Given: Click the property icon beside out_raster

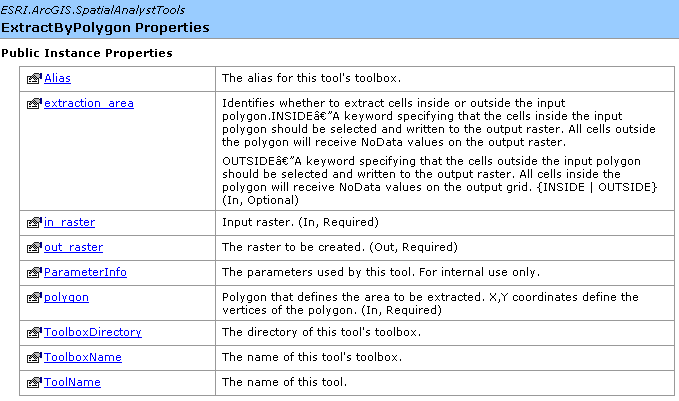Looking at the screenshot, I should pyautogui.click(x=34, y=247).
